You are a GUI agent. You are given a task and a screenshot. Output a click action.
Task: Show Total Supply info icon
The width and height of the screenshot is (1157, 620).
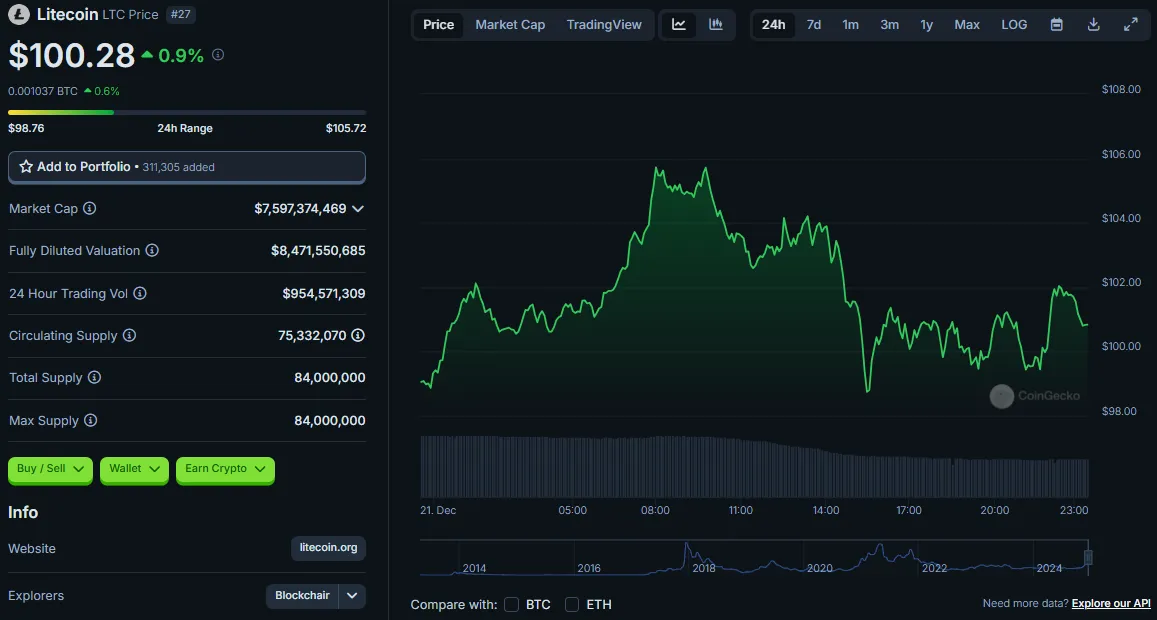(x=94, y=377)
